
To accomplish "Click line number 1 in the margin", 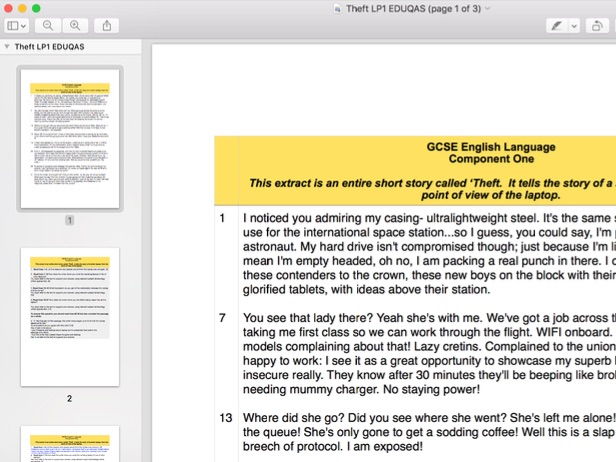I will (222, 218).
